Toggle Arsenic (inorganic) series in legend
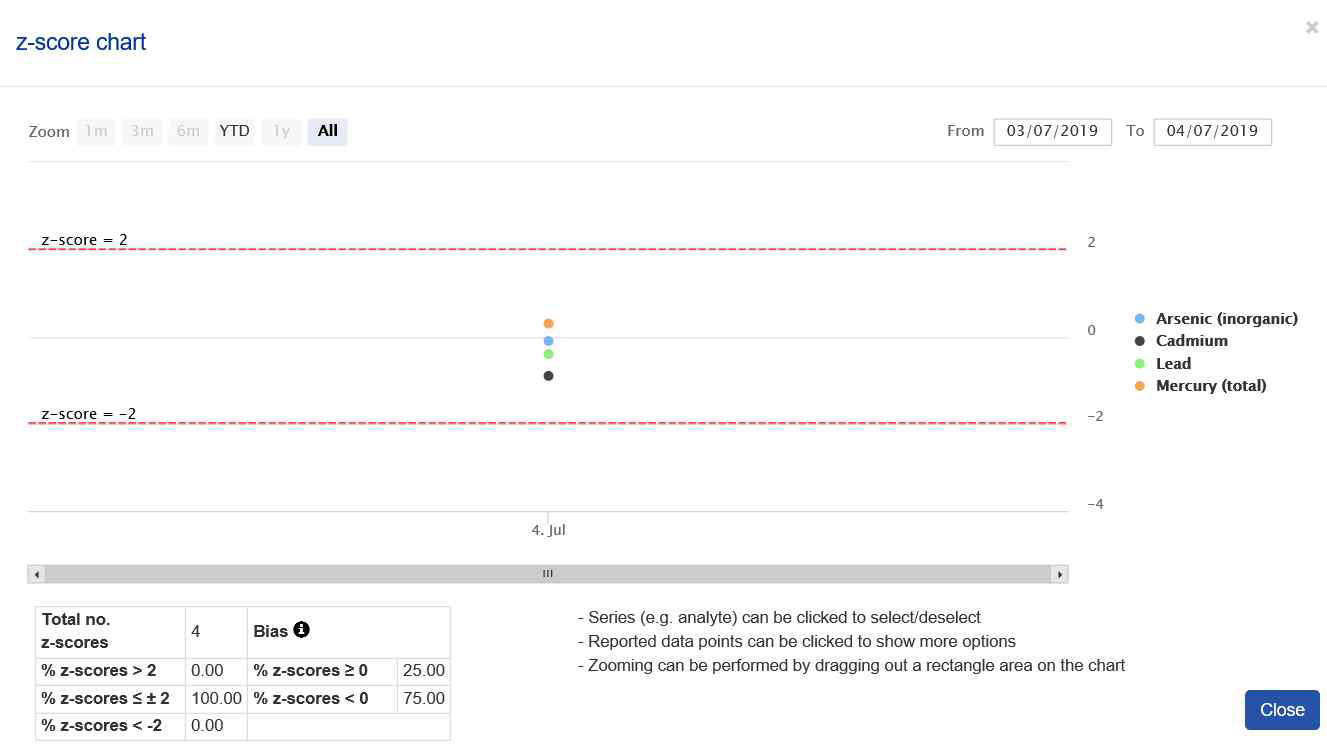This screenshot has height=747, width=1327. point(1216,318)
